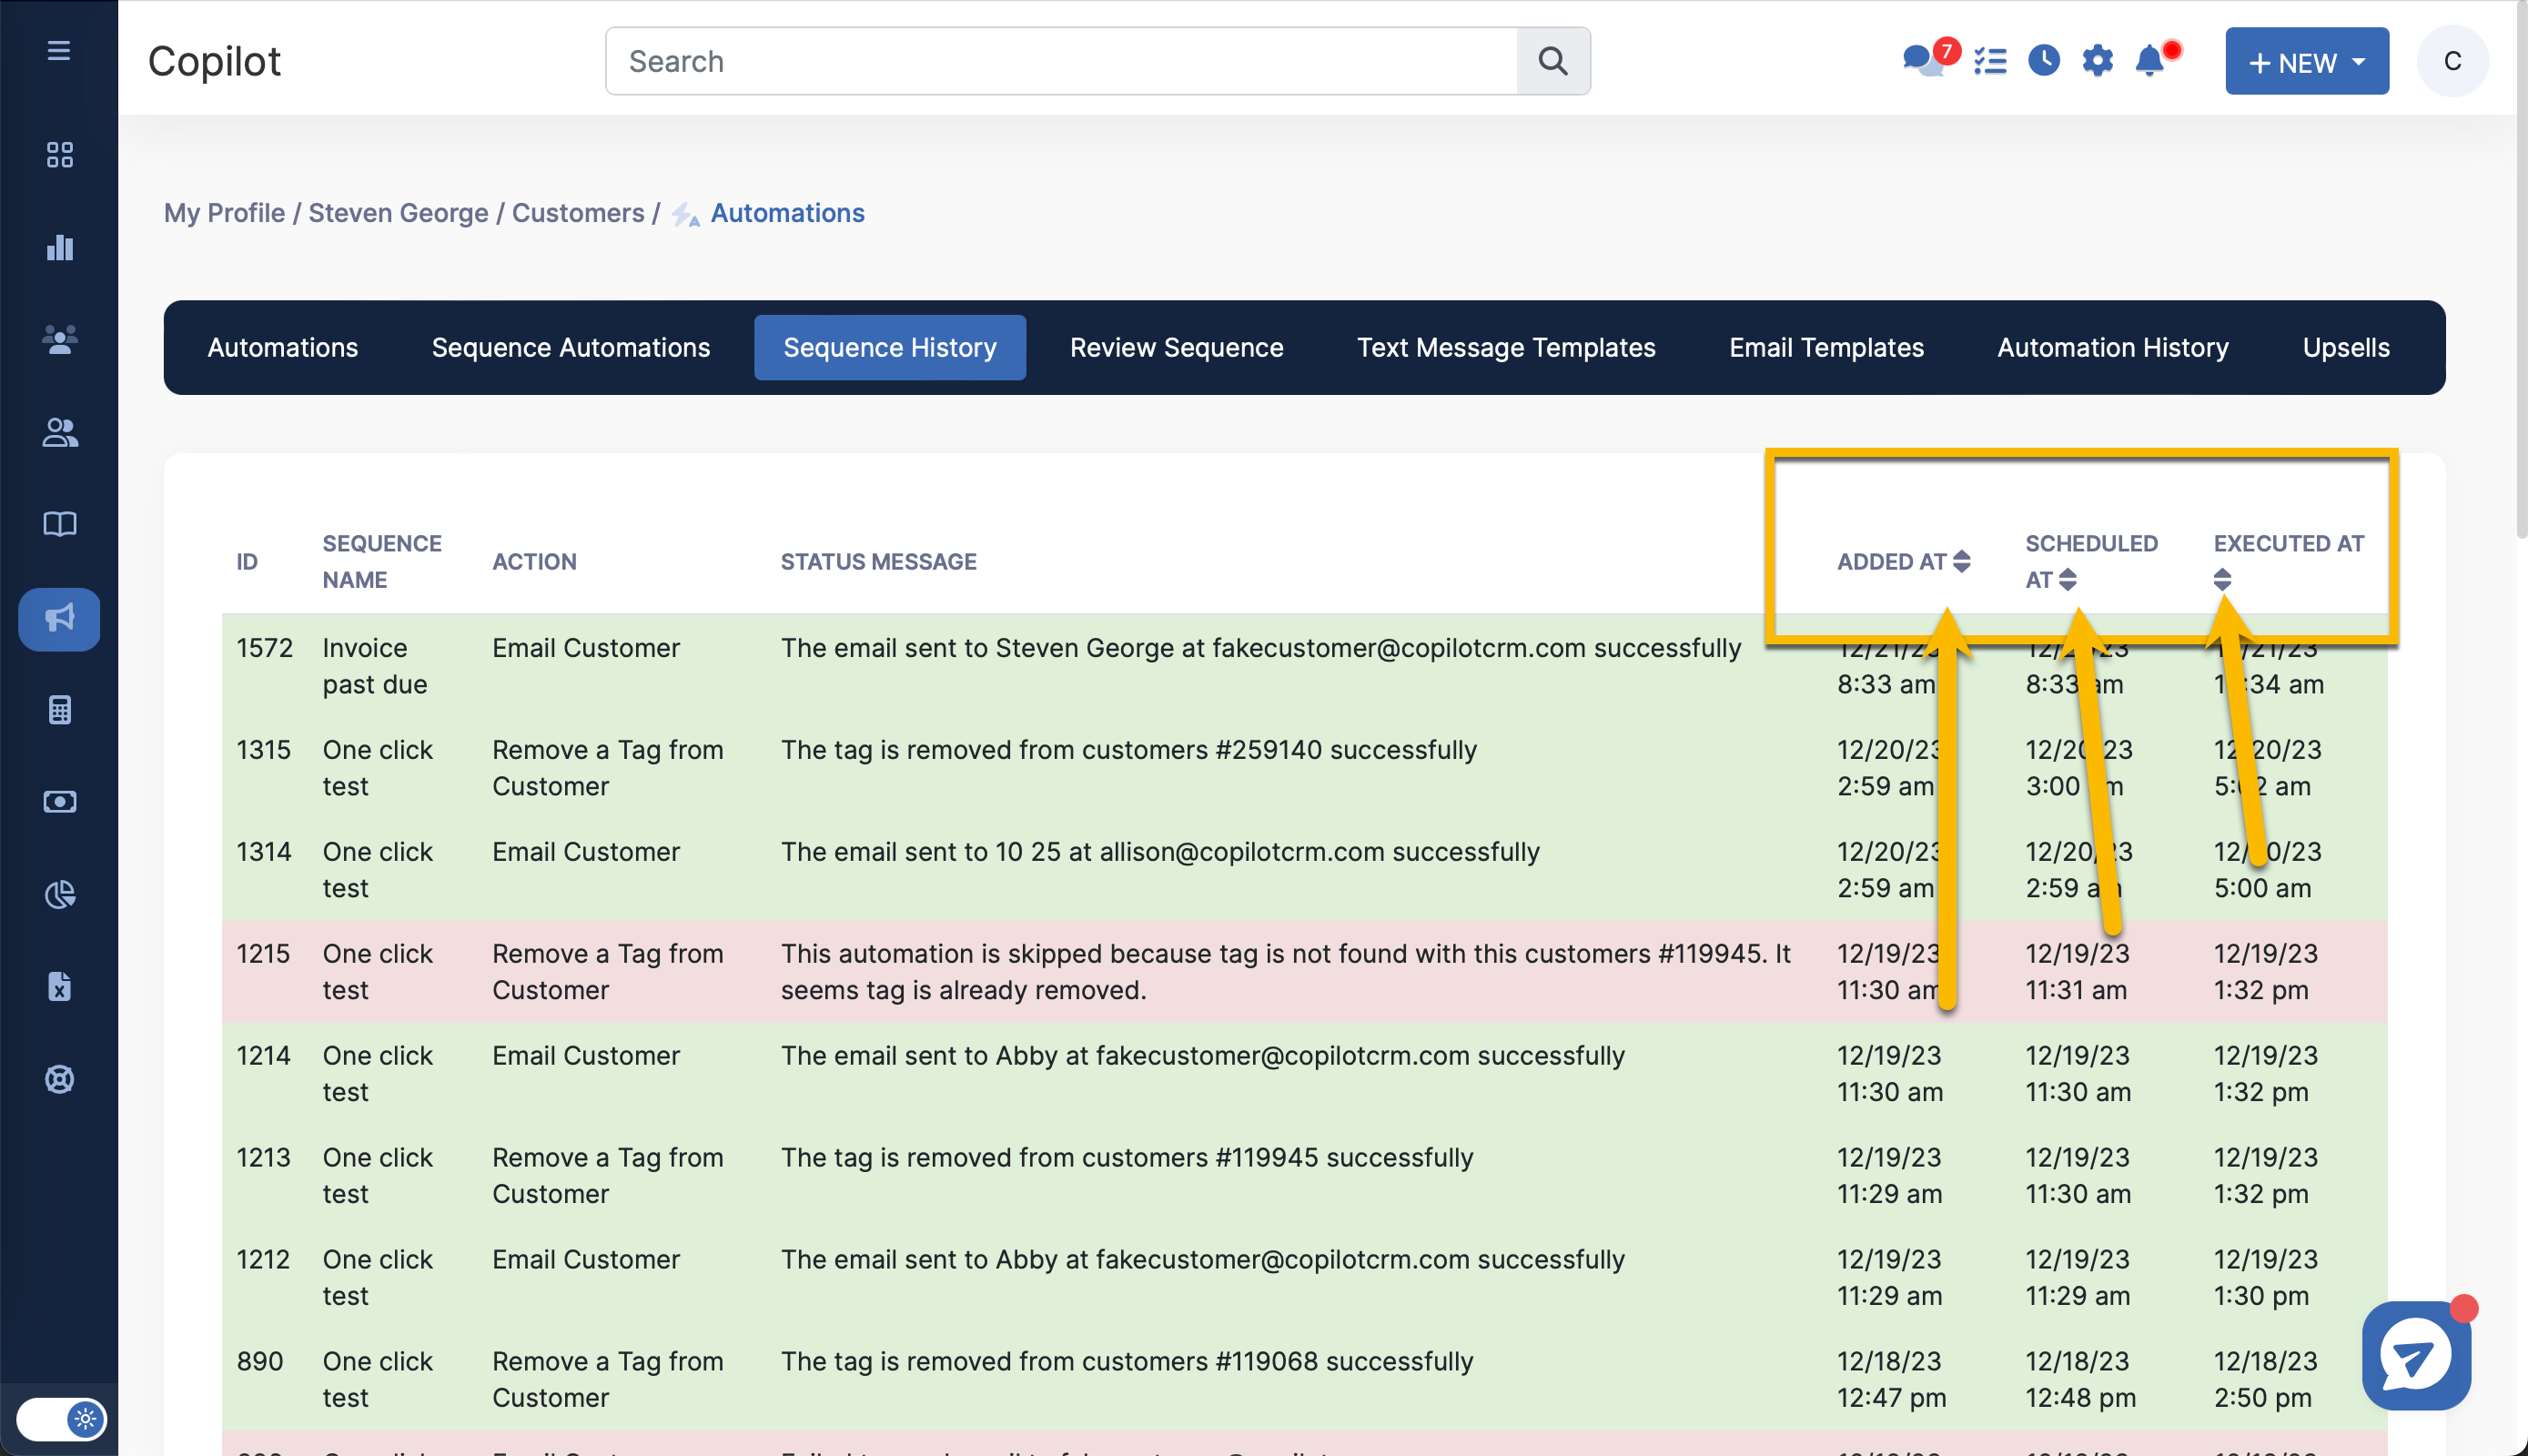Open the calculator icon in sidebar
2528x1456 pixels.
coord(59,710)
